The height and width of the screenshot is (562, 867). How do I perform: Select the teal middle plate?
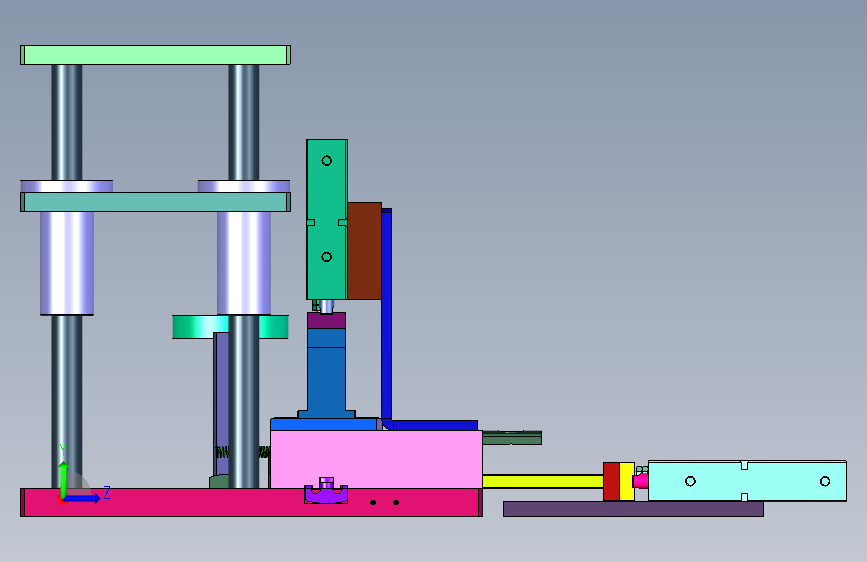(x=155, y=202)
